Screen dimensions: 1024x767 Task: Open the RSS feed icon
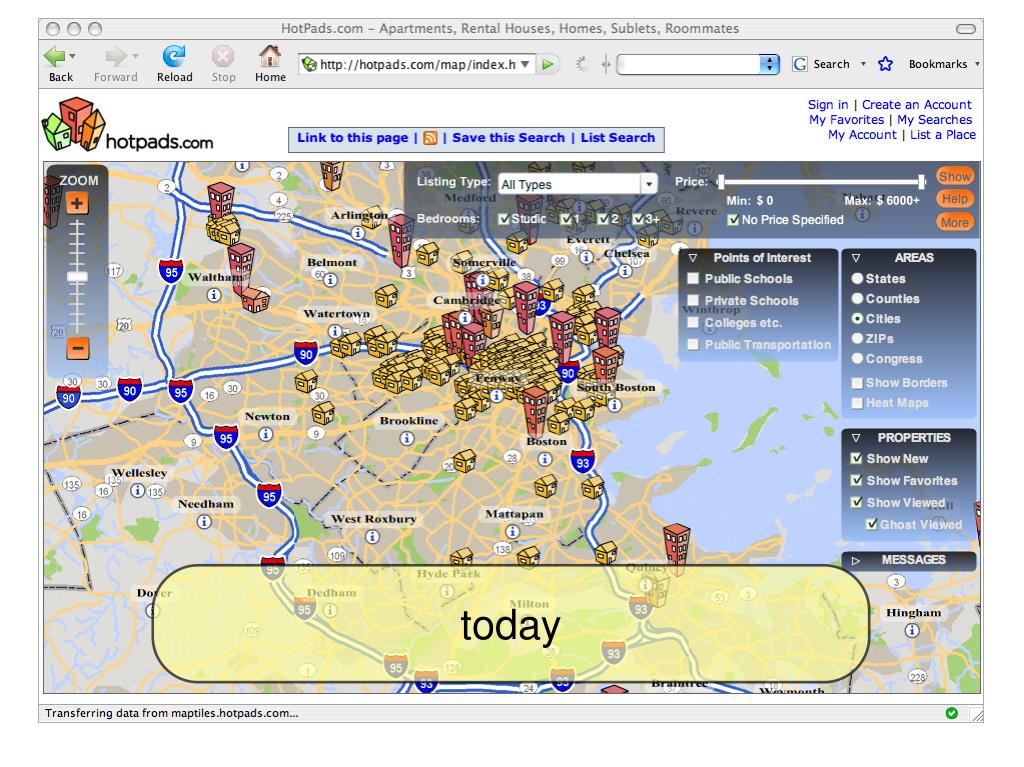click(x=430, y=138)
